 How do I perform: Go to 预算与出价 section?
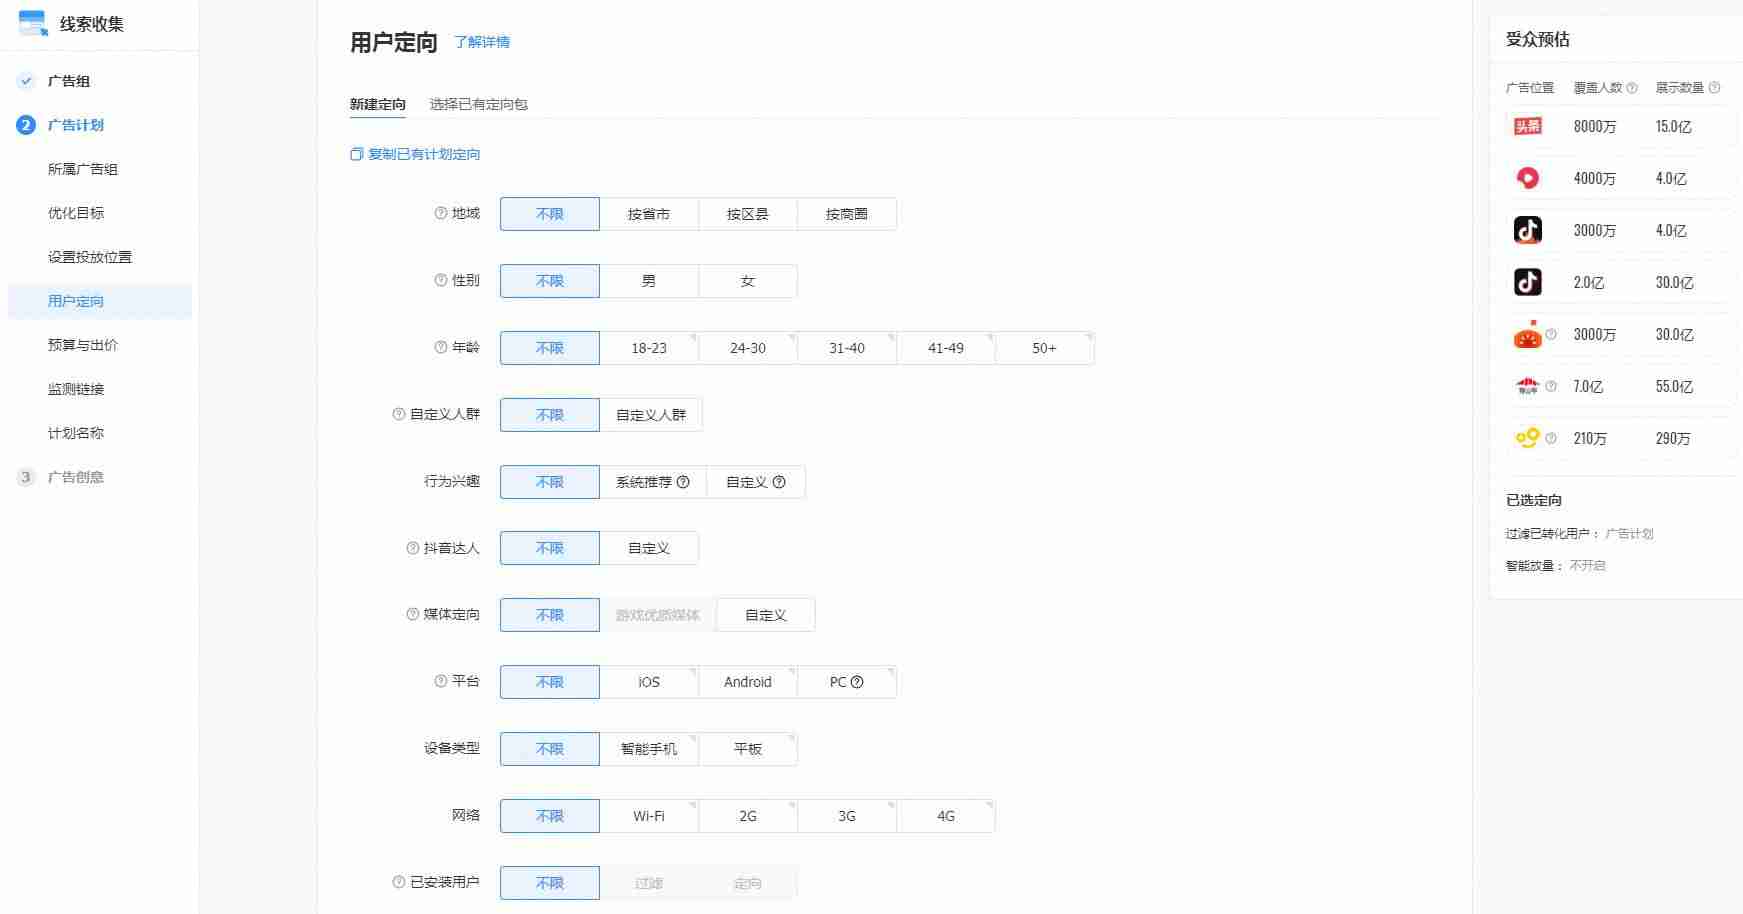(x=83, y=345)
